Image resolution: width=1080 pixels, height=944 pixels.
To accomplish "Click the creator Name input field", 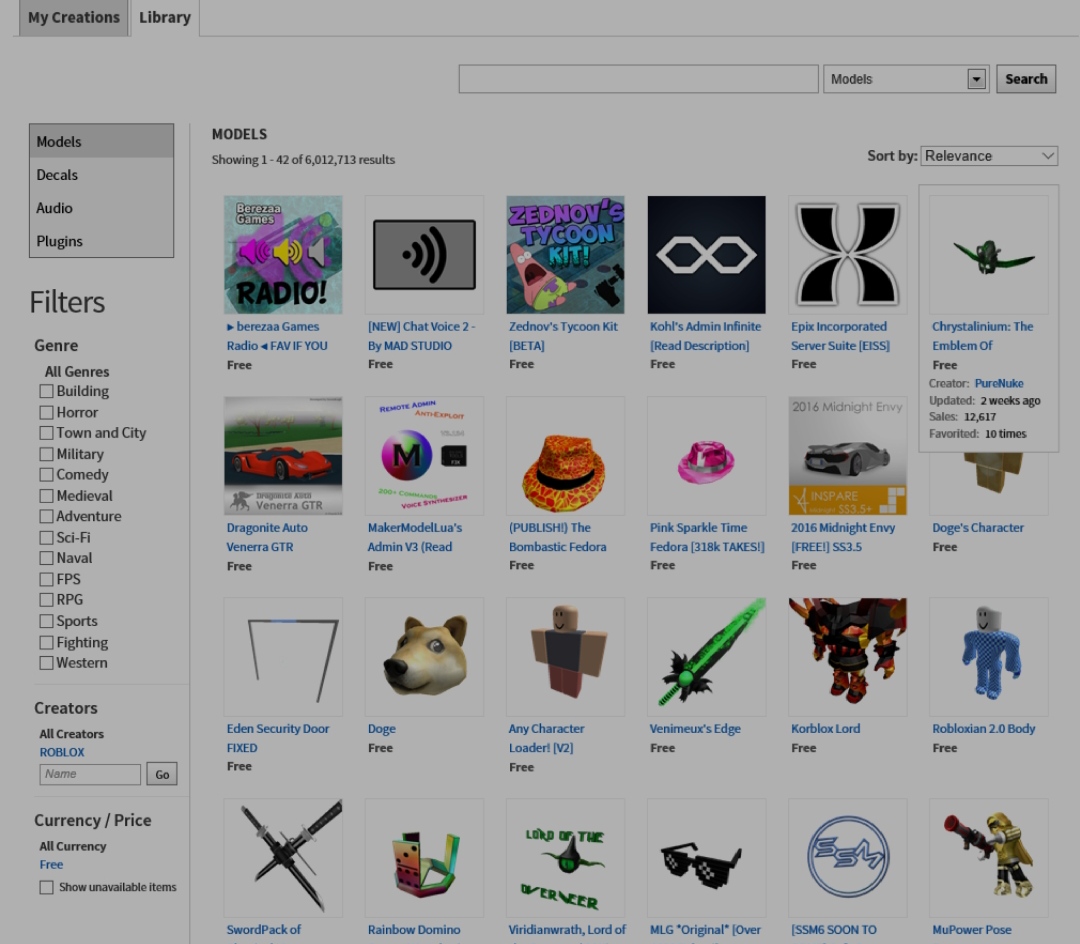I will tap(90, 774).
